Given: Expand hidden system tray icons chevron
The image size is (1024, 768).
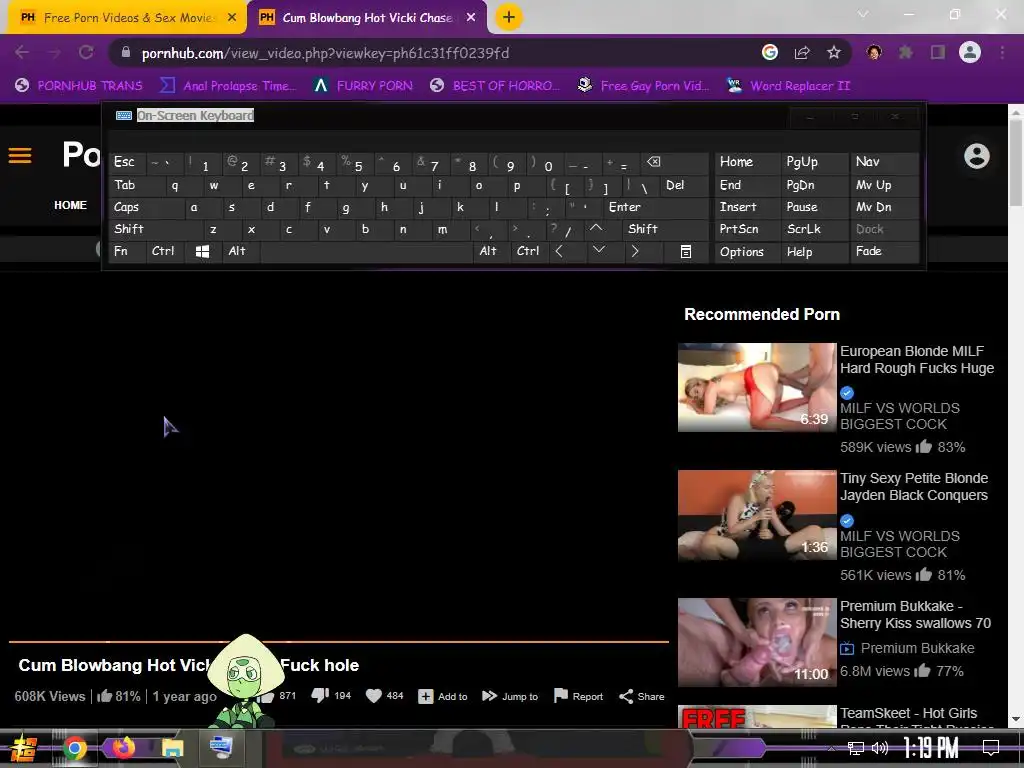Looking at the screenshot, I should (831, 748).
